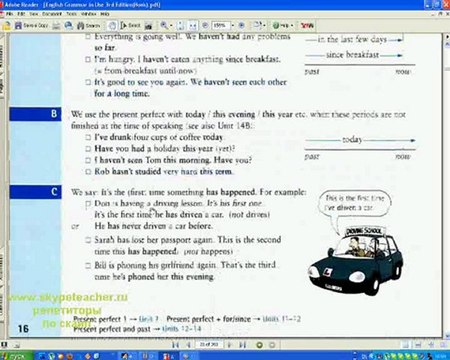Open the Document menu

point(52,14)
